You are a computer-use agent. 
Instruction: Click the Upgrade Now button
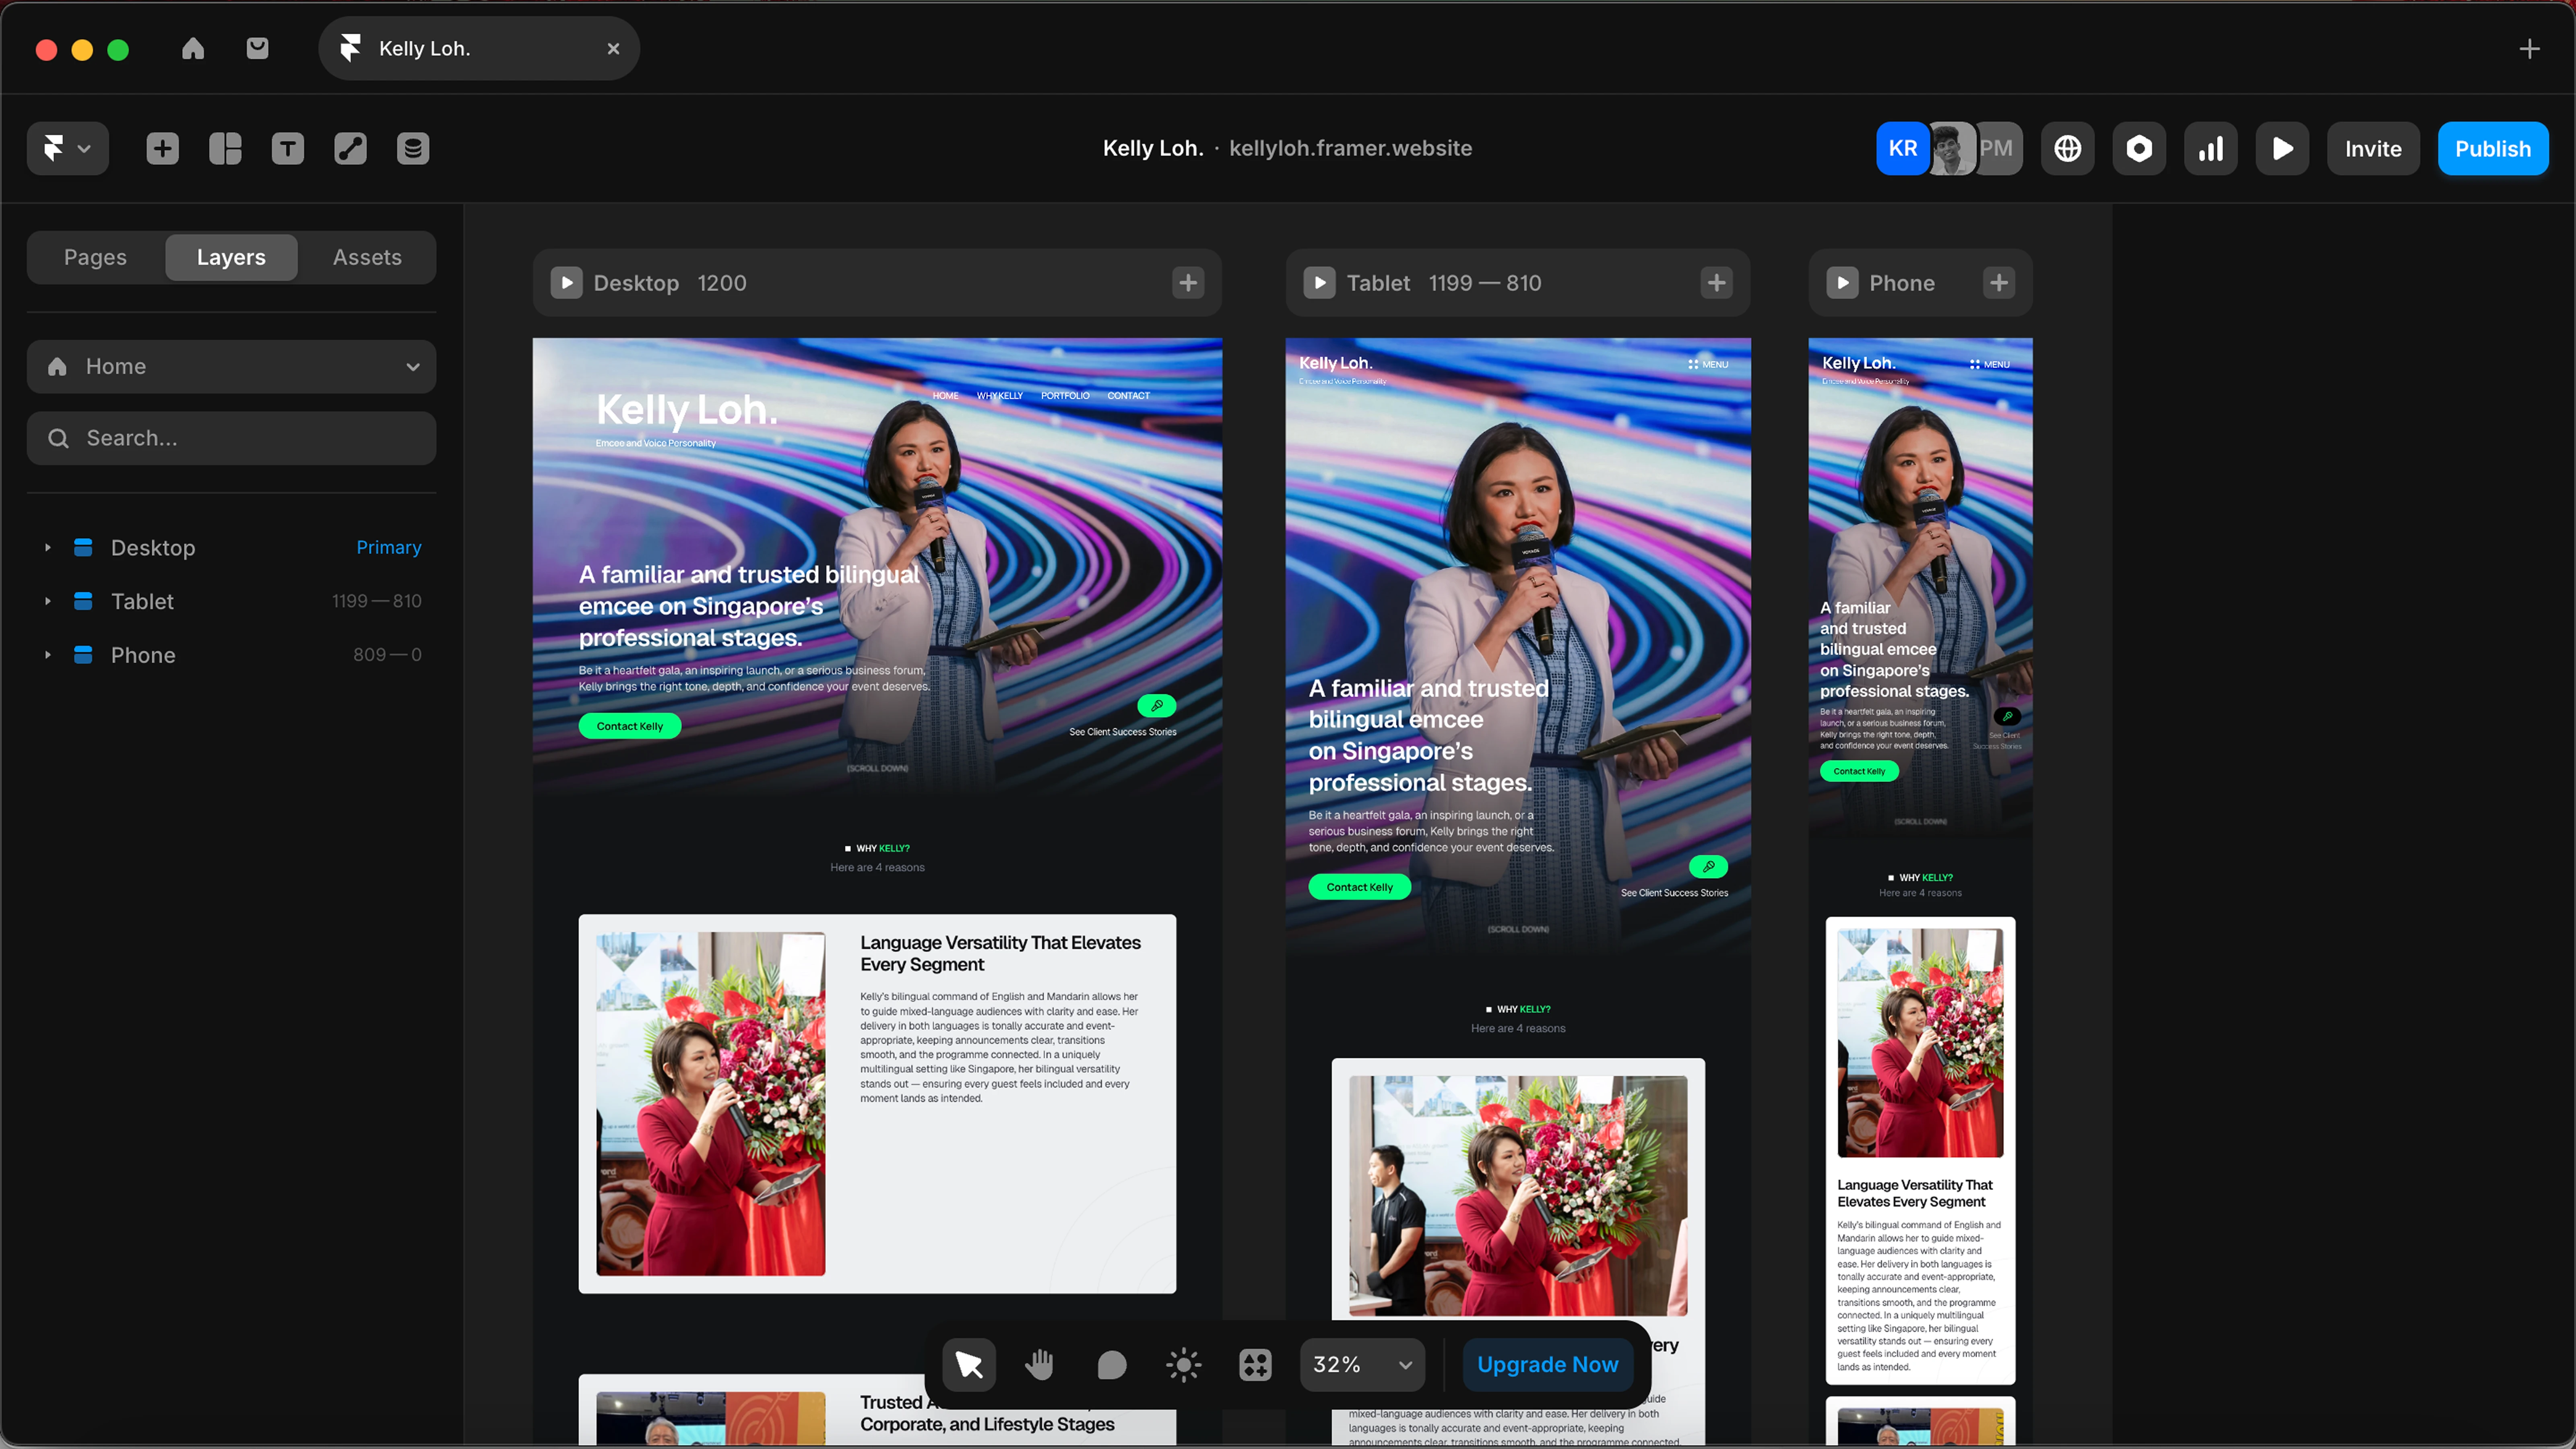(x=1547, y=1364)
